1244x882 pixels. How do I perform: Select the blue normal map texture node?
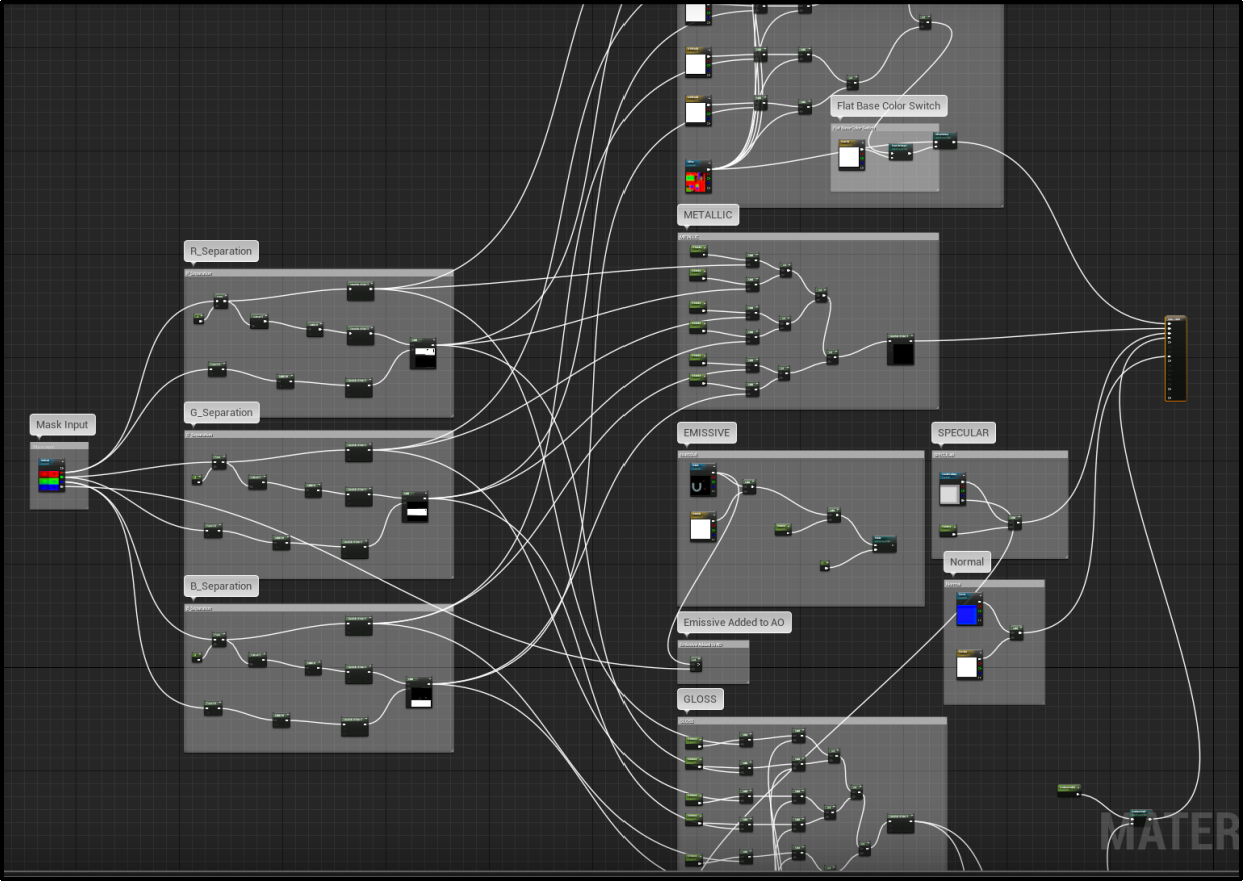(969, 610)
